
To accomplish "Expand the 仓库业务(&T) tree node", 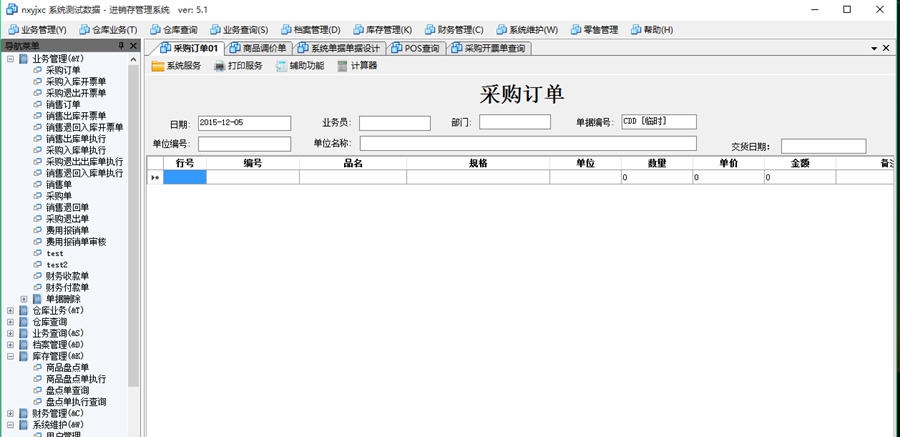I will point(10,310).
